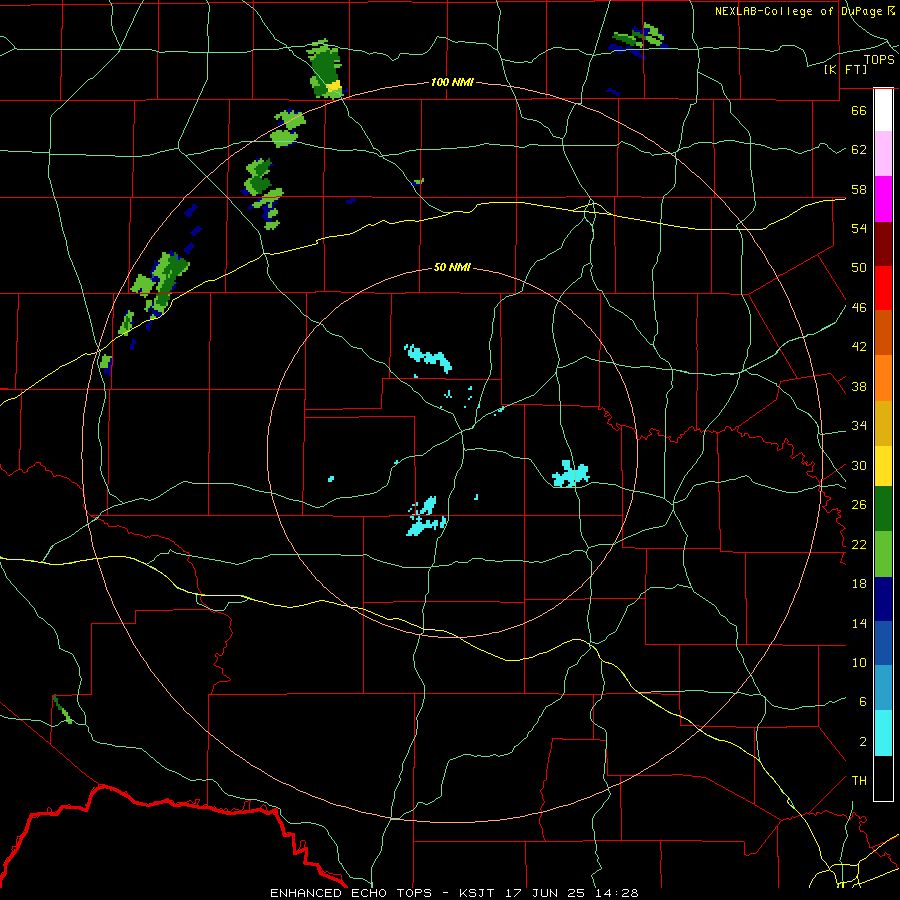
Task: Click the light green swatch between 26 and 22
Action: [x=883, y=554]
